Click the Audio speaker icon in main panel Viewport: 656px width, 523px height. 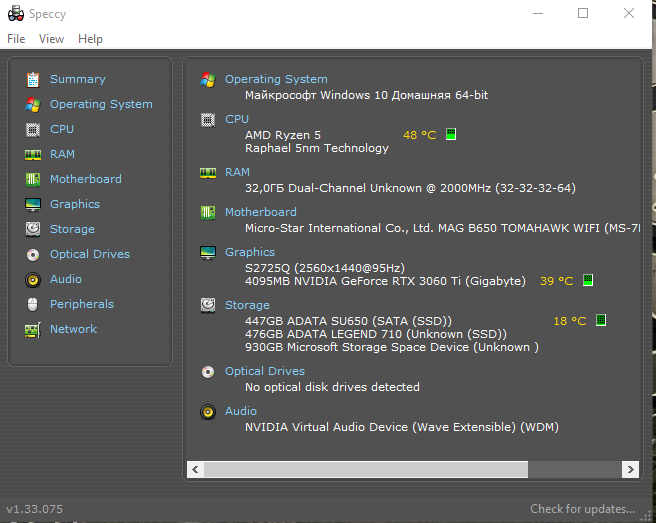click(x=208, y=412)
